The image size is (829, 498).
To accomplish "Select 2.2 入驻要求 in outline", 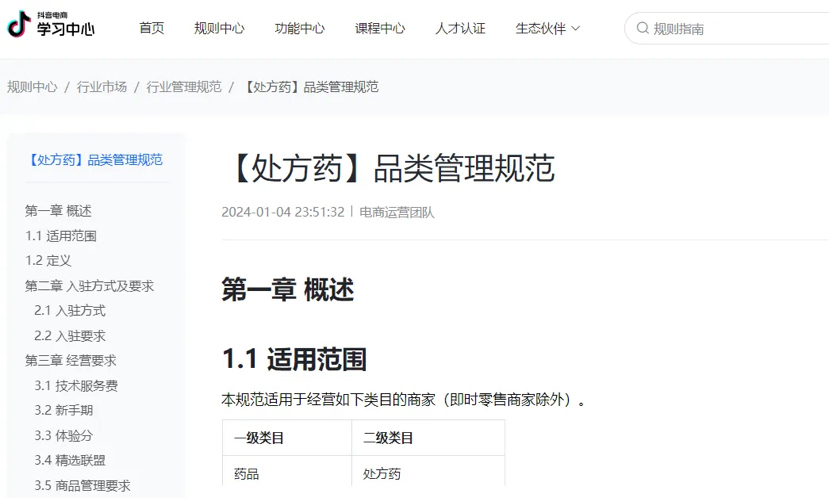I will (x=70, y=336).
